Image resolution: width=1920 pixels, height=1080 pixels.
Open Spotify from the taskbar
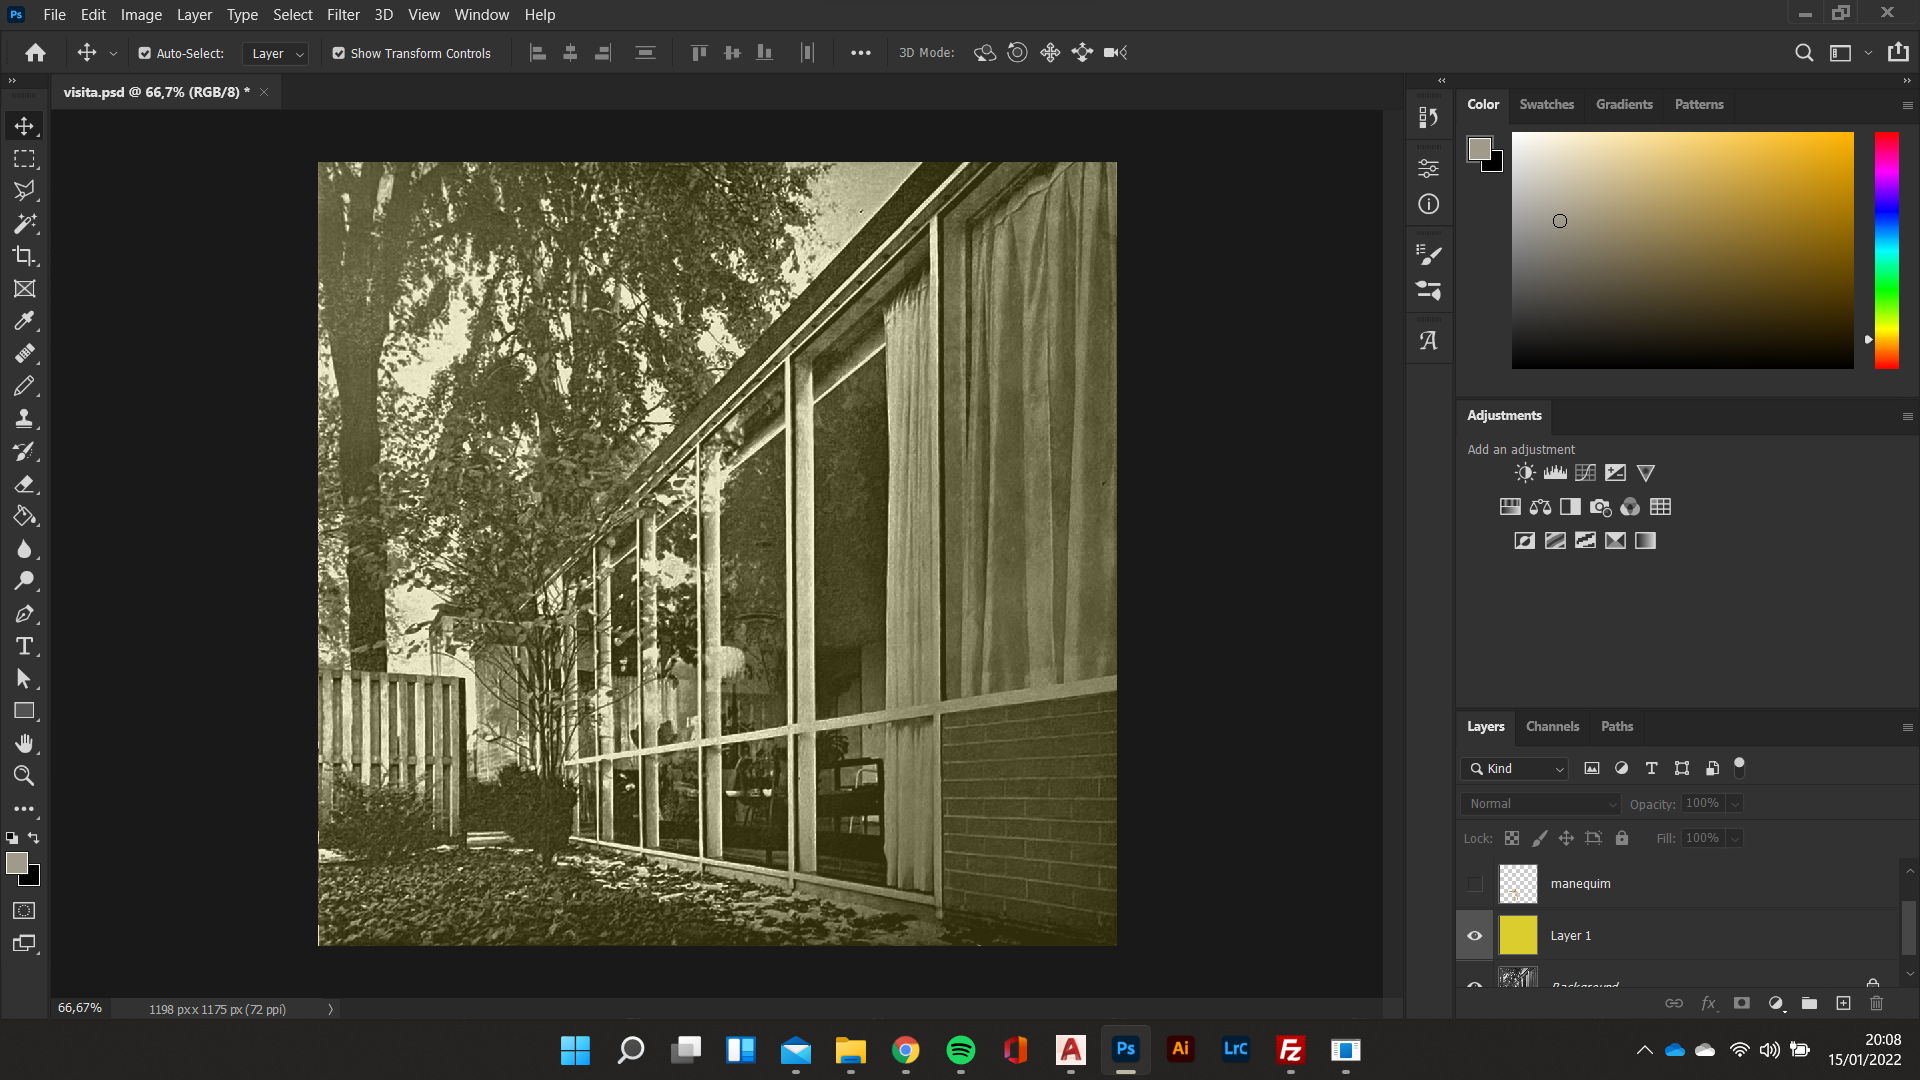click(960, 1050)
